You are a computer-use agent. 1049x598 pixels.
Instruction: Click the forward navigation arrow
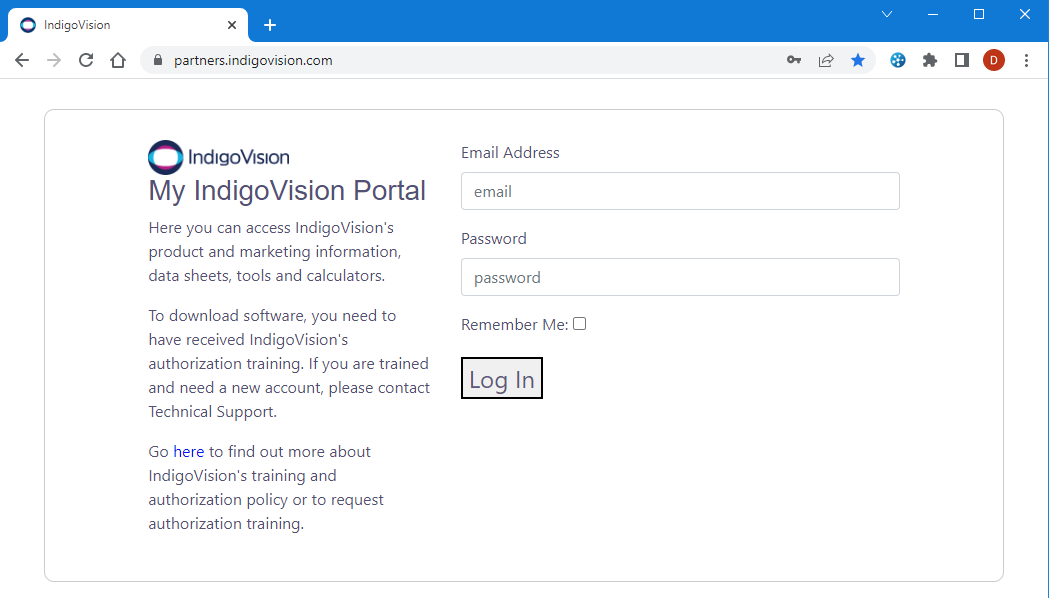tap(53, 60)
